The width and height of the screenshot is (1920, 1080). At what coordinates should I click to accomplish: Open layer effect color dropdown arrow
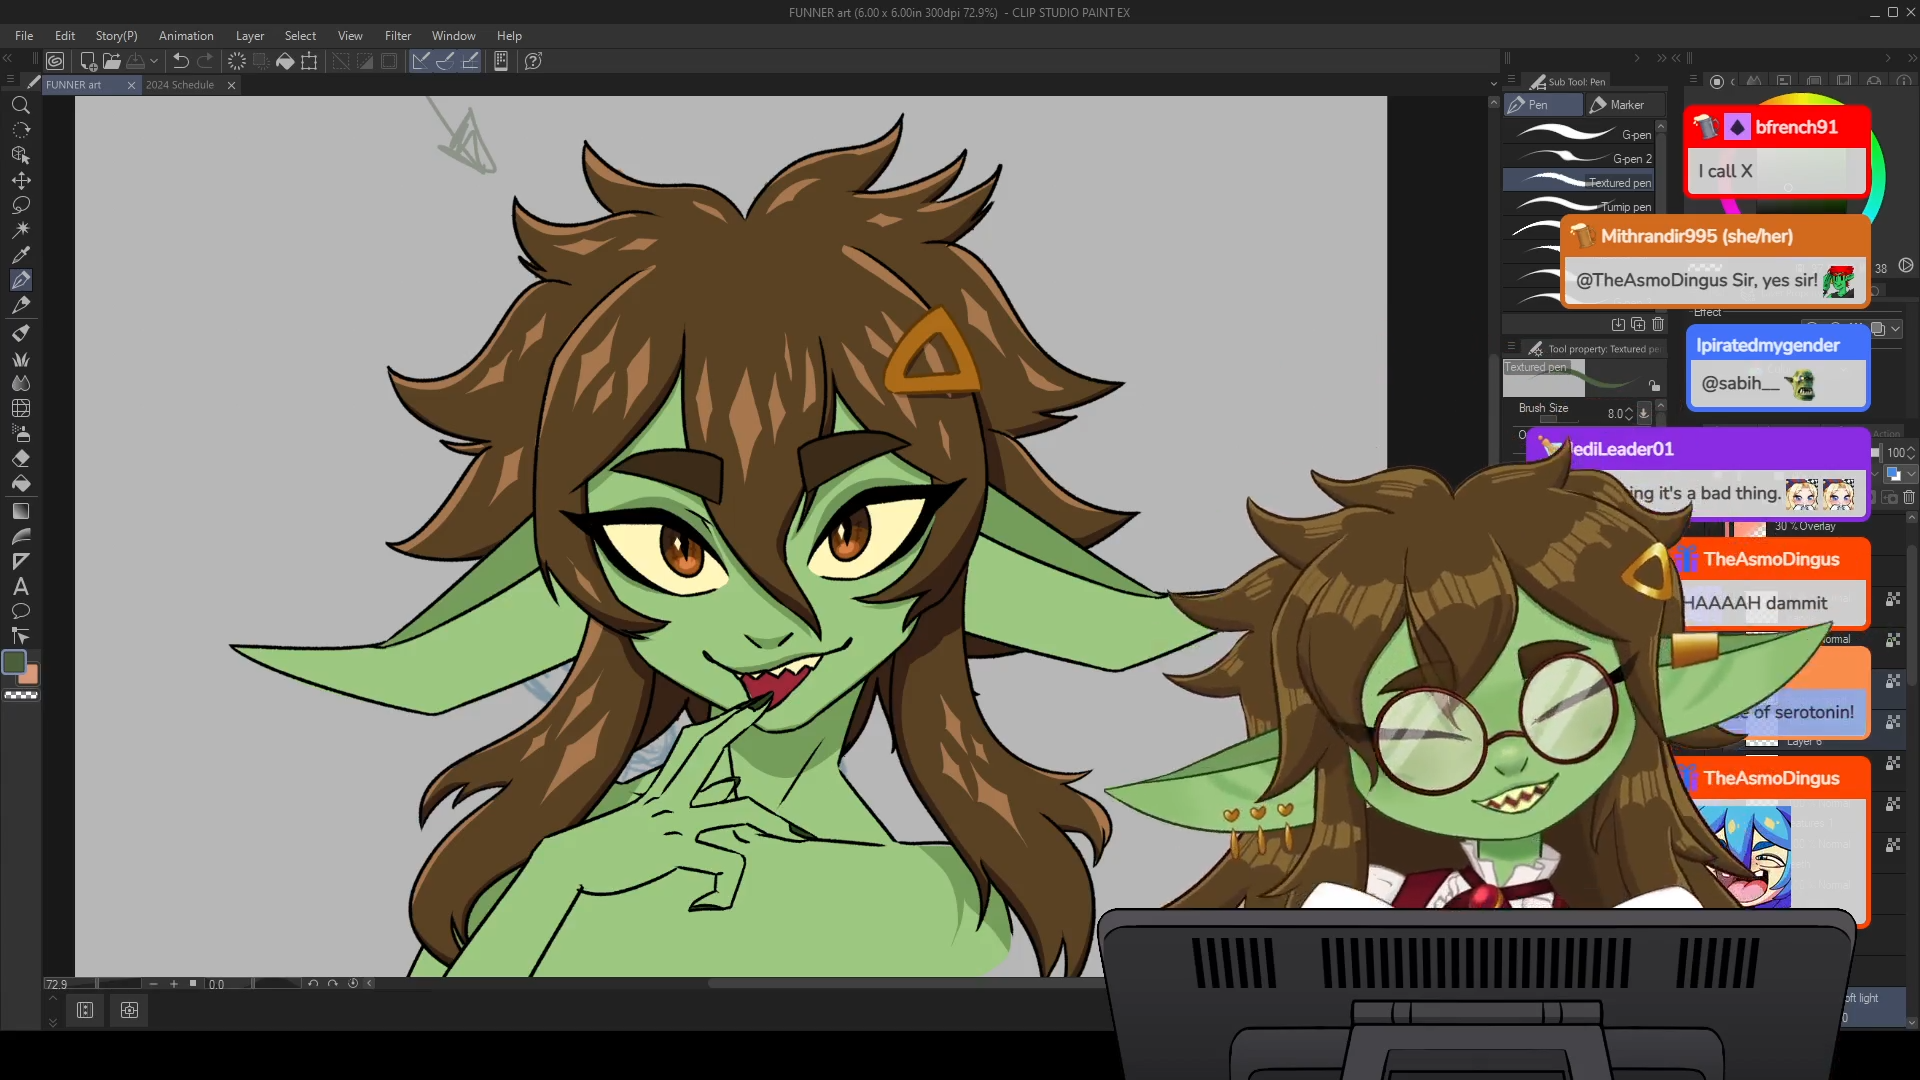1895,329
